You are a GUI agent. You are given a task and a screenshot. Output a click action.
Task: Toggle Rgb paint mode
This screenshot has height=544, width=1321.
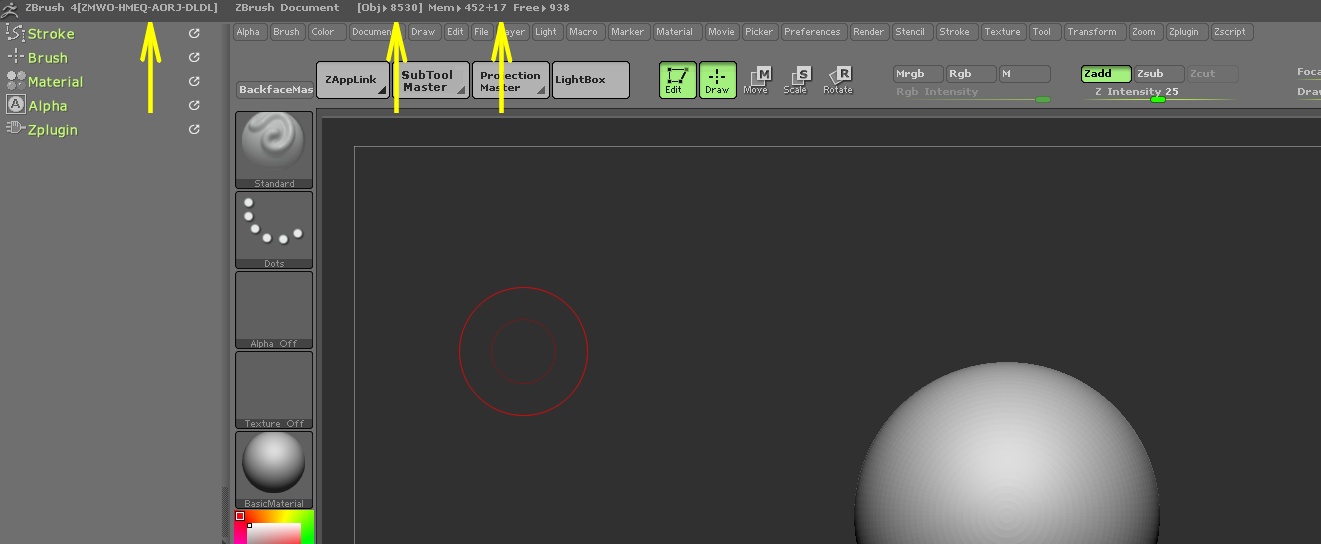point(971,74)
